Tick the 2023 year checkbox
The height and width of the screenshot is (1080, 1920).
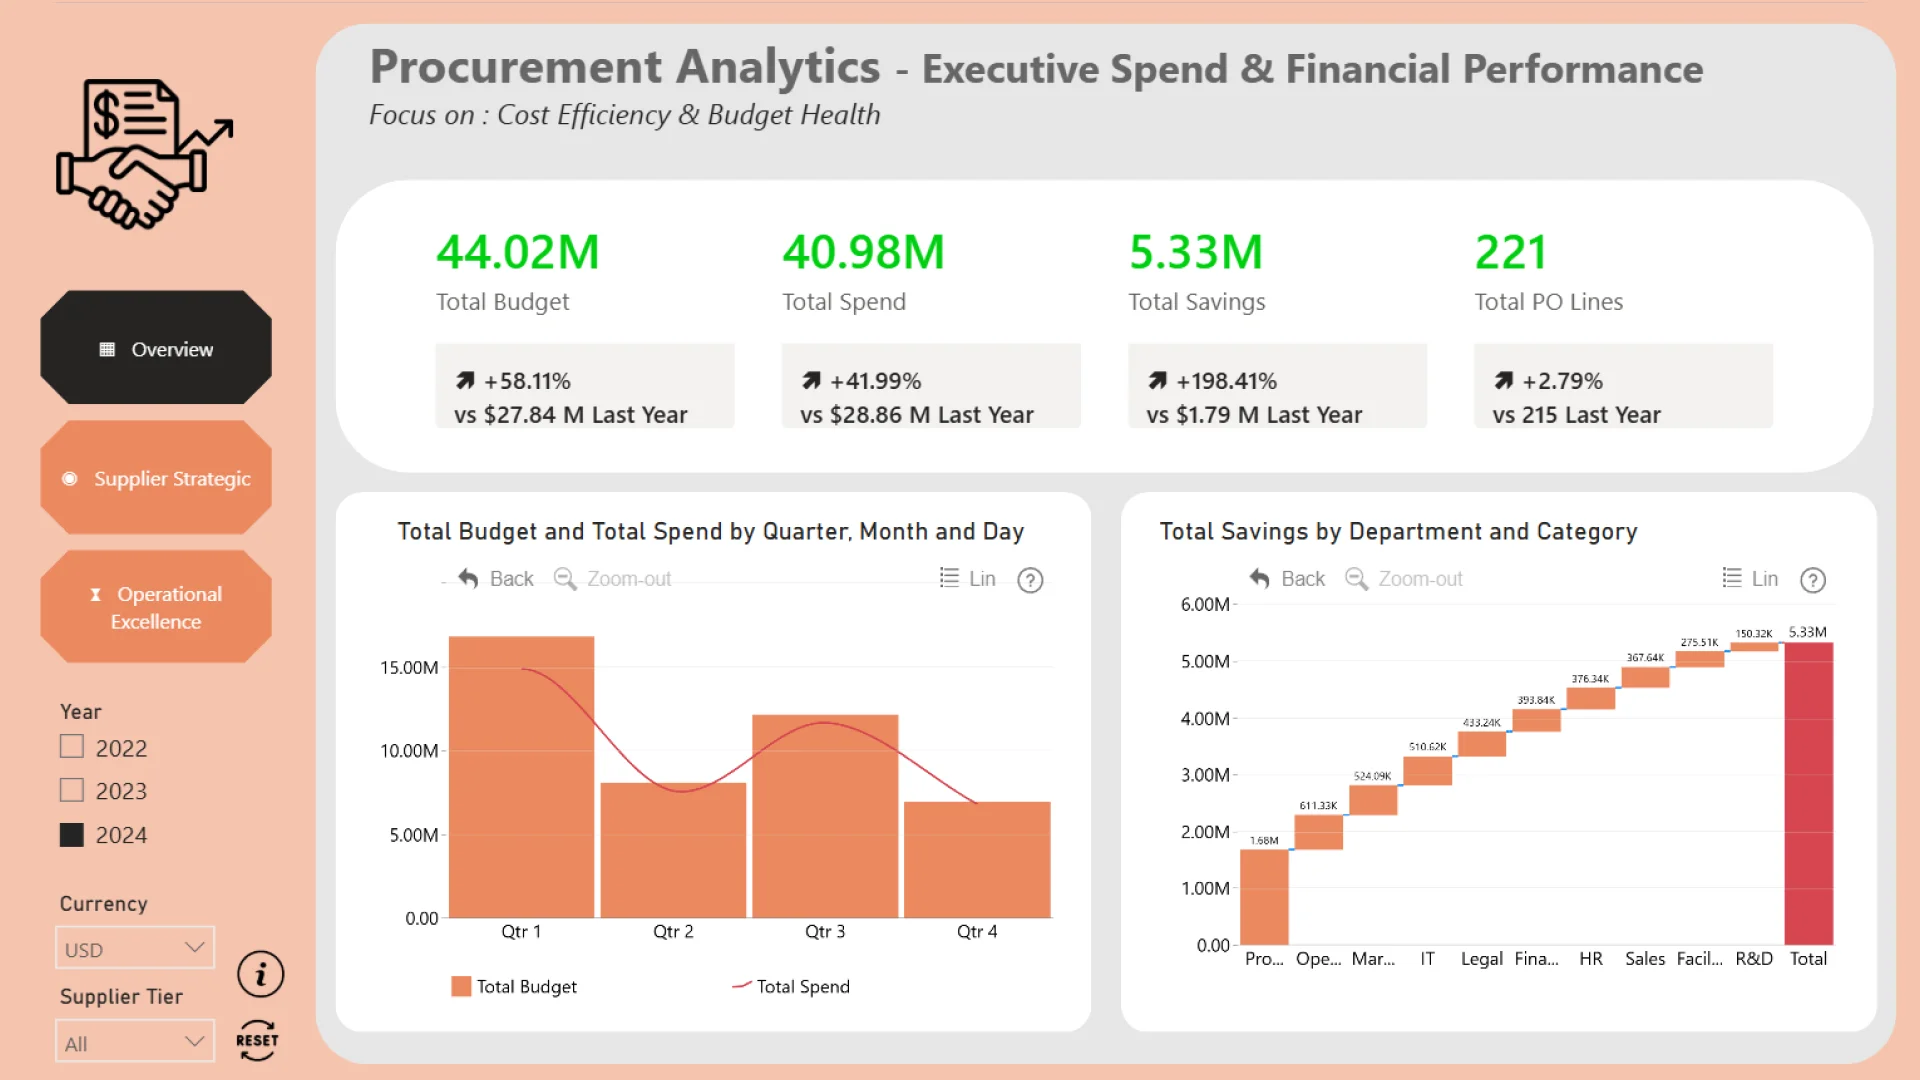[72, 790]
